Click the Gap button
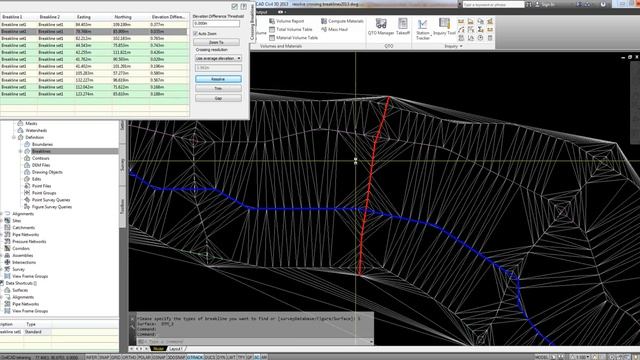This screenshot has width=640, height=360. coord(218,98)
